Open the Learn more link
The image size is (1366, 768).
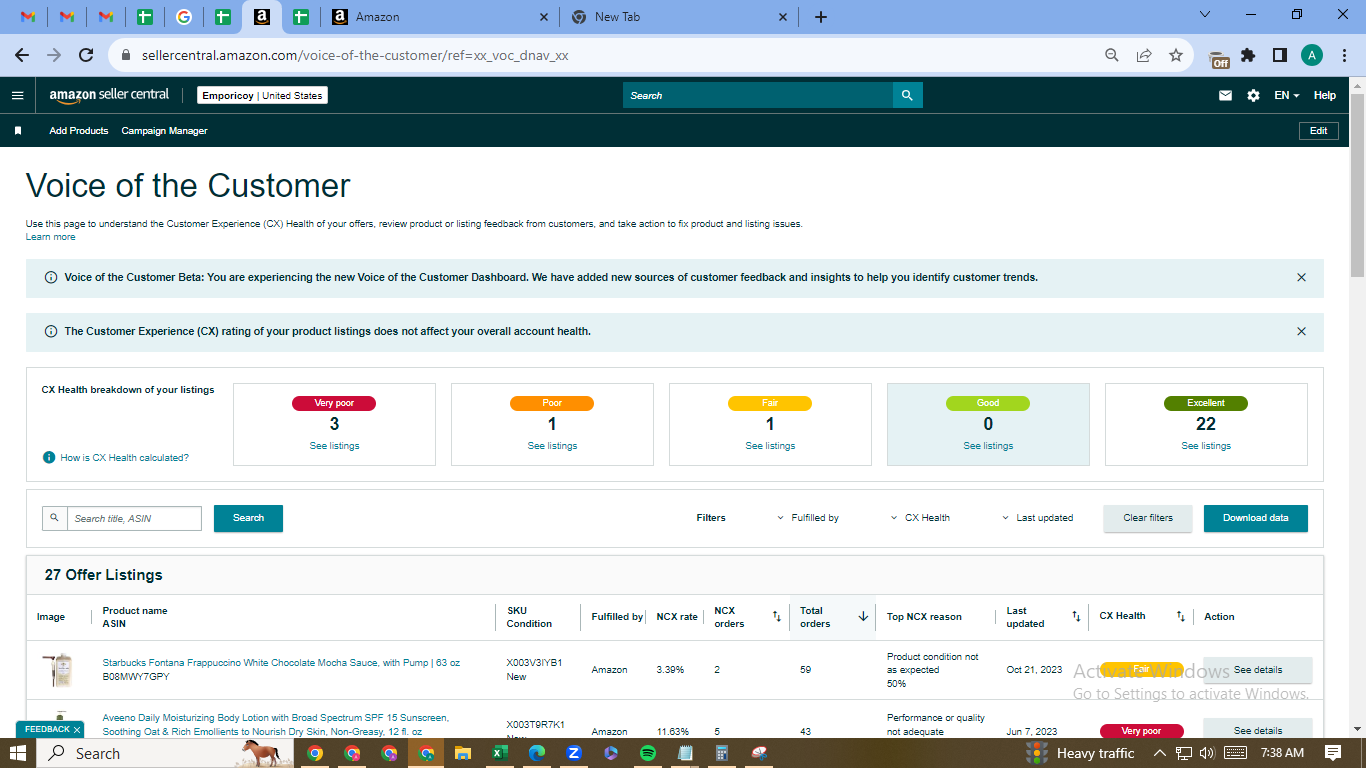click(x=51, y=237)
